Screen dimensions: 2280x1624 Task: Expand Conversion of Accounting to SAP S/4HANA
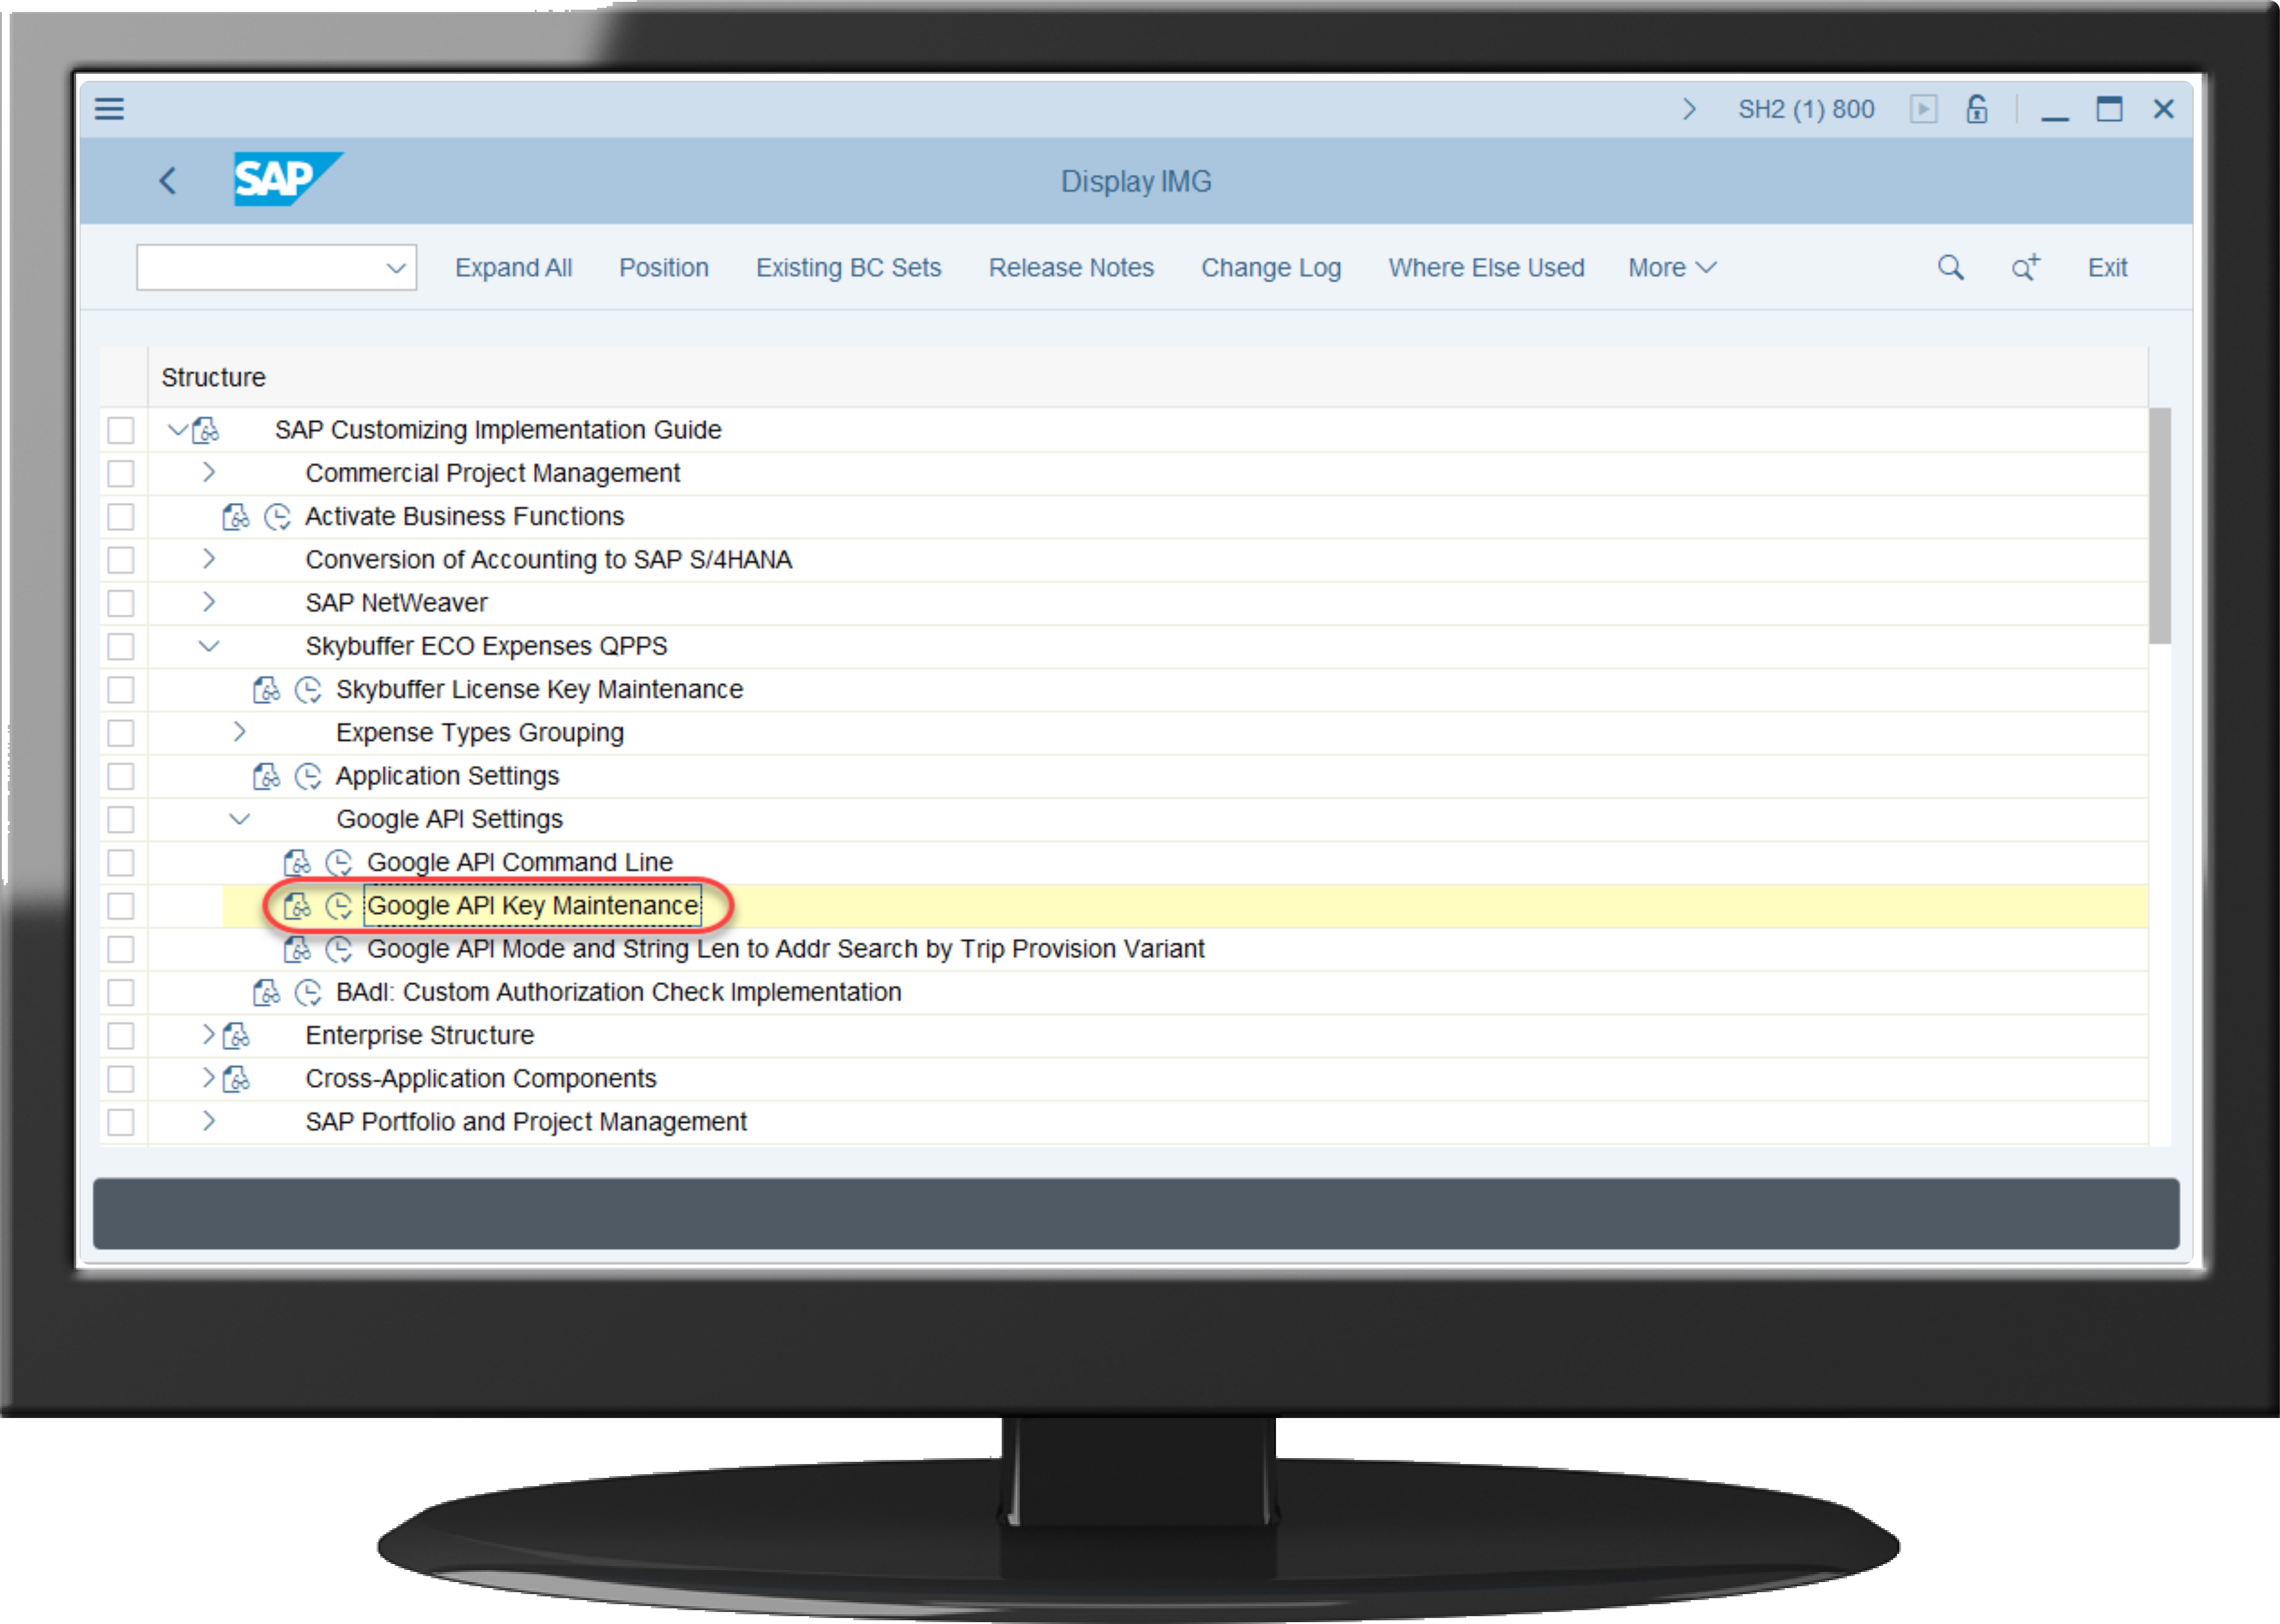(x=208, y=559)
